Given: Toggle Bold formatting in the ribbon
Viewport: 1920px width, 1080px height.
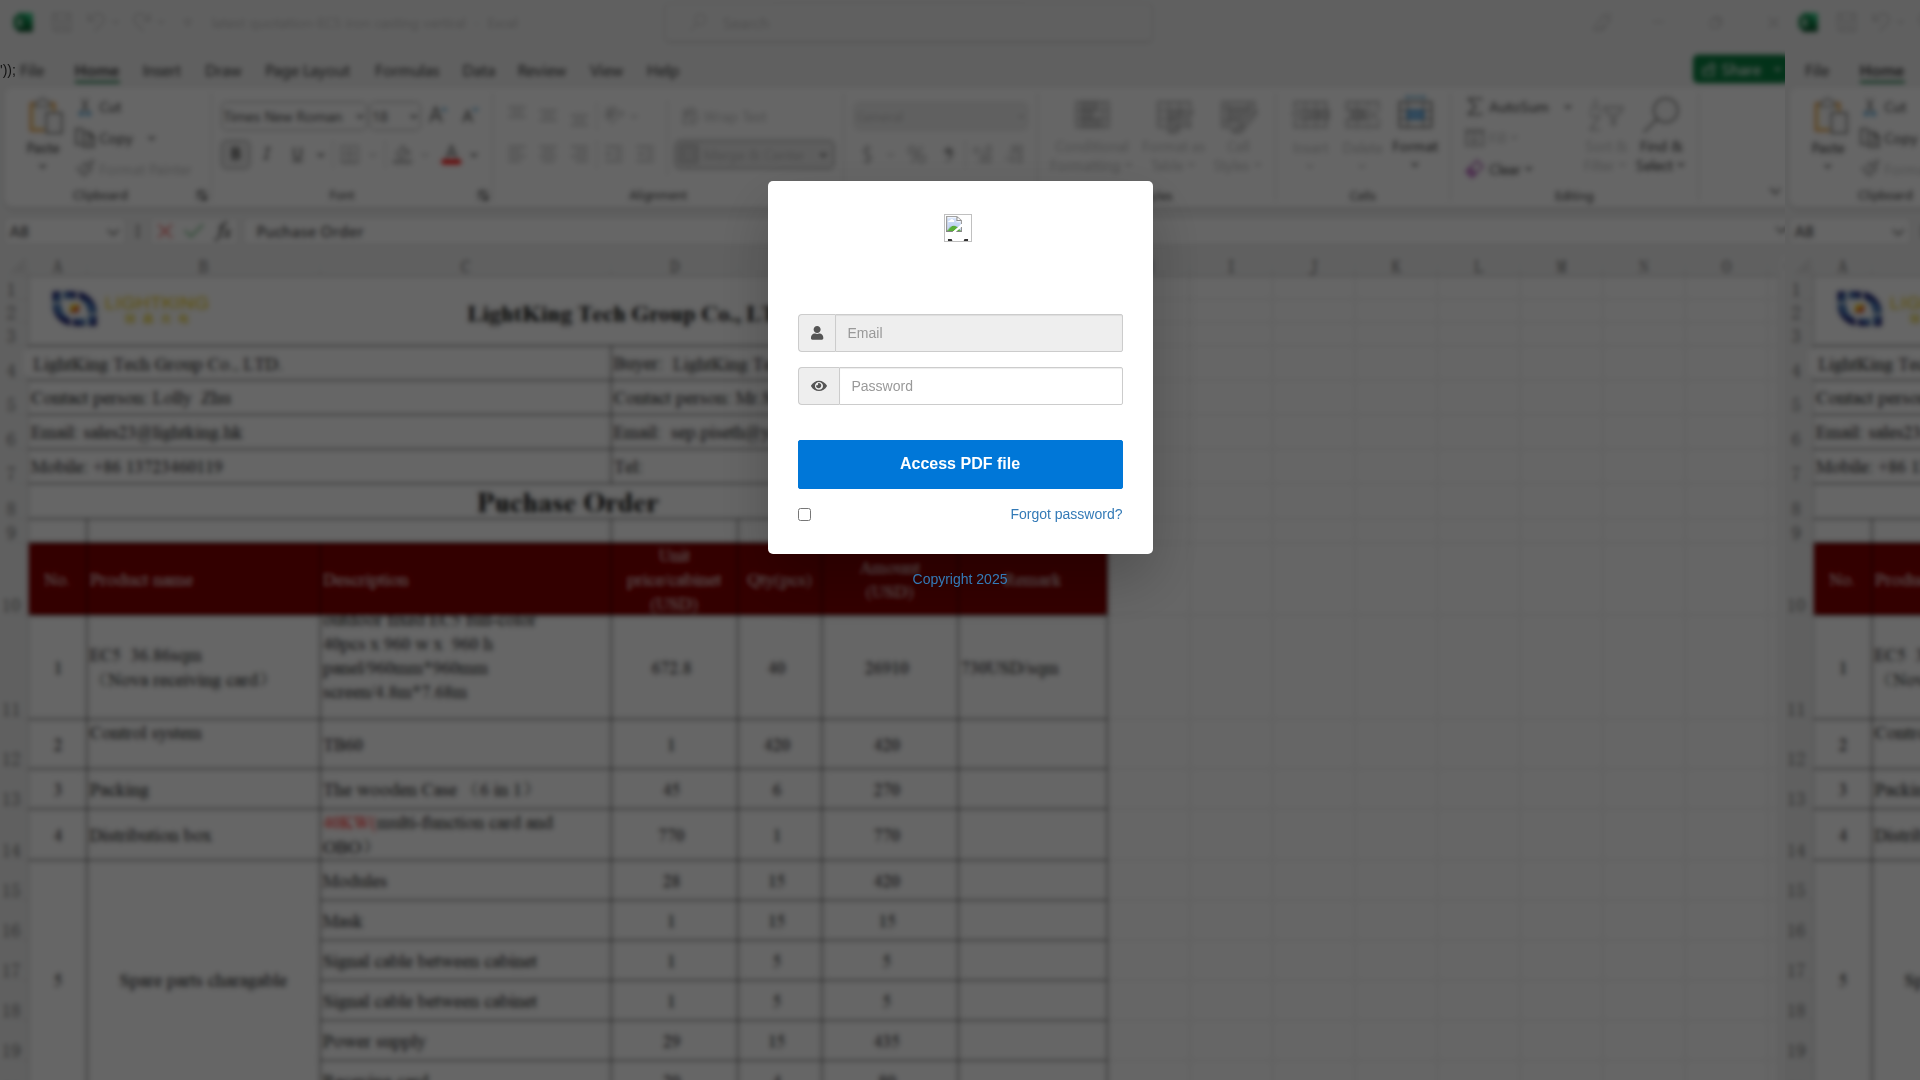Looking at the screenshot, I should (236, 155).
